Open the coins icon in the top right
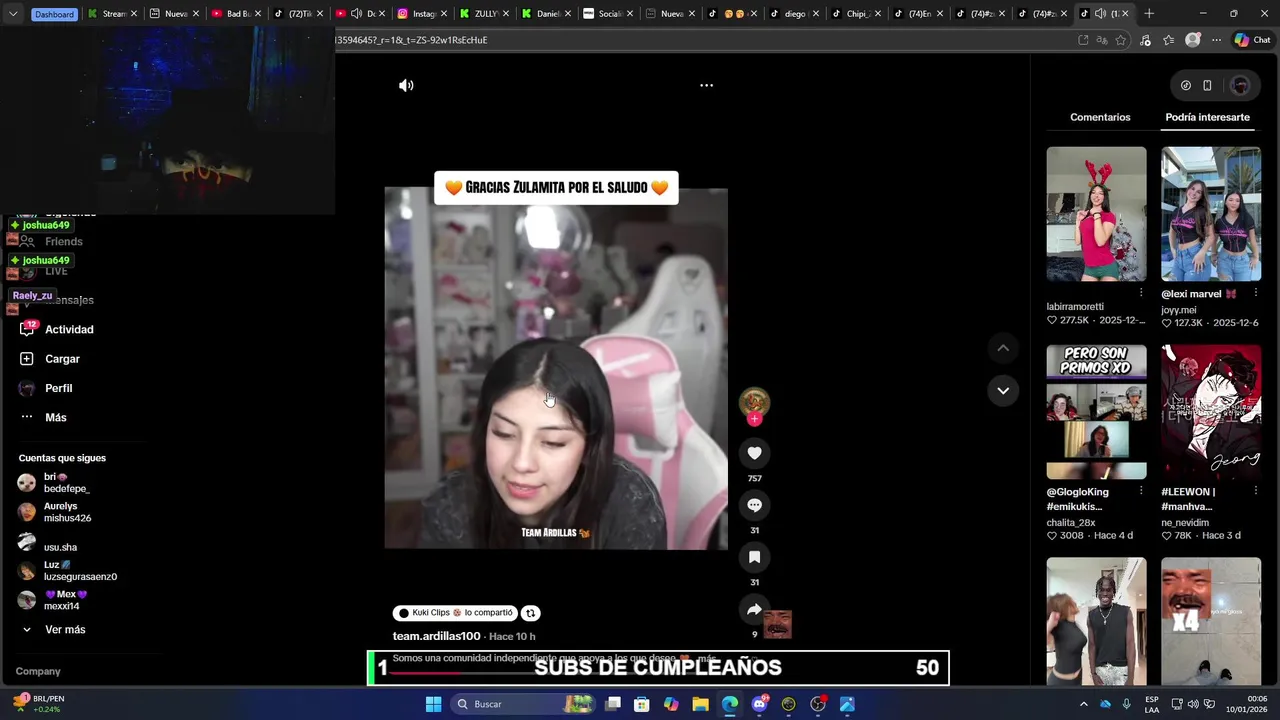This screenshot has height=720, width=1280. point(1186,86)
